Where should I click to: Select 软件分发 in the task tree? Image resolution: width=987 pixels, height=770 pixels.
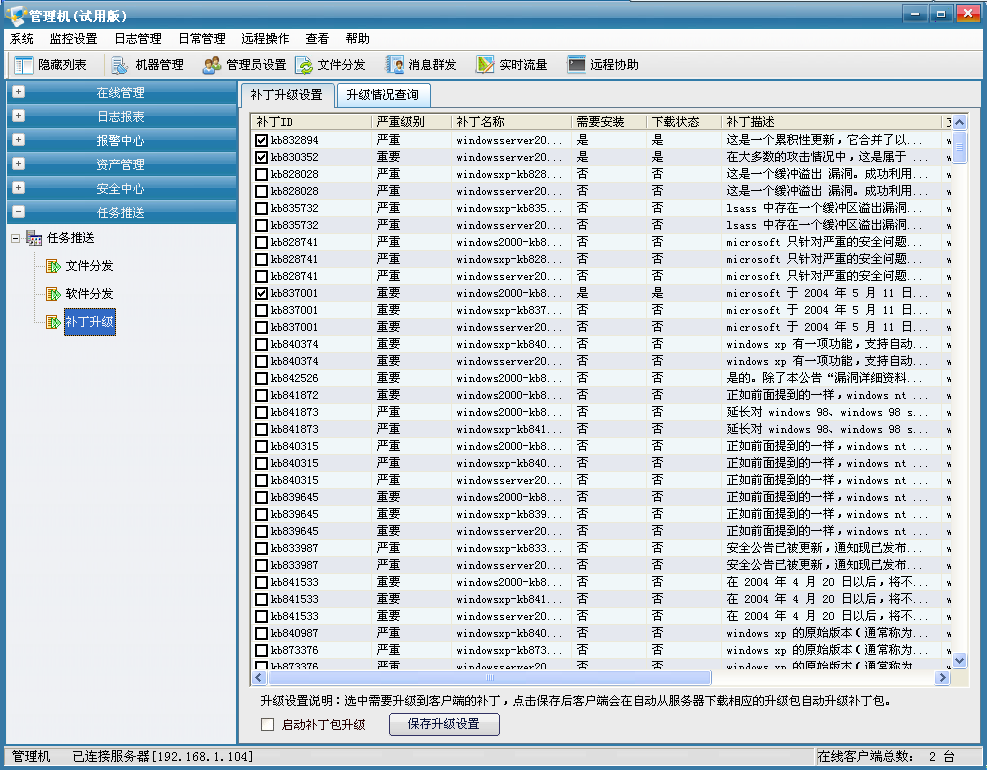pos(89,294)
